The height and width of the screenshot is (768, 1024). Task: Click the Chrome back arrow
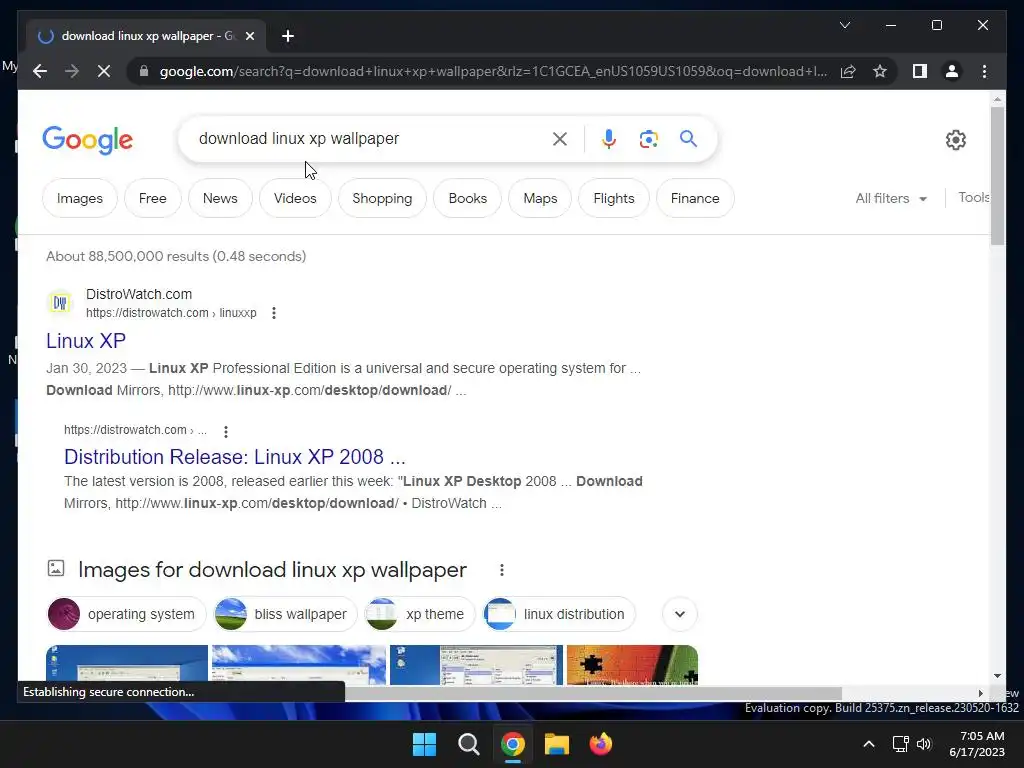coord(40,71)
